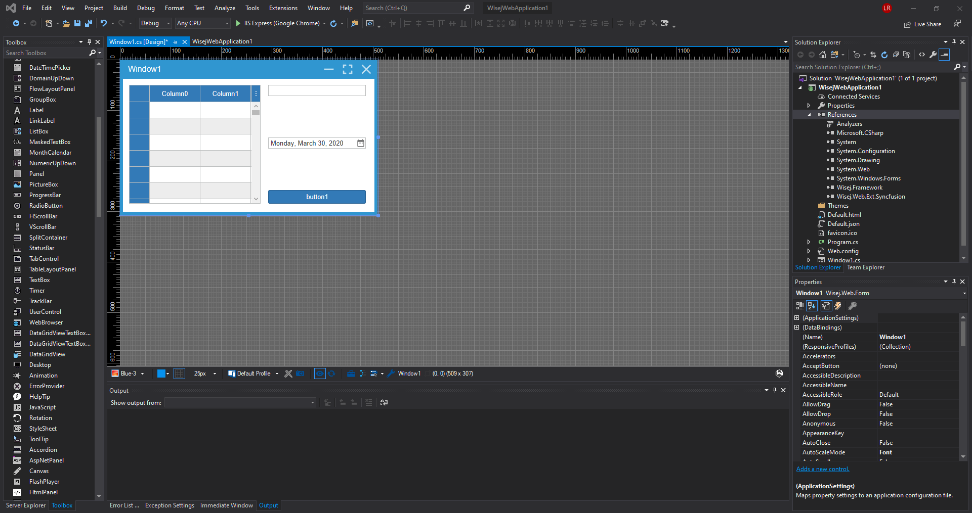Click the Save All toolbar icon

tap(88, 23)
